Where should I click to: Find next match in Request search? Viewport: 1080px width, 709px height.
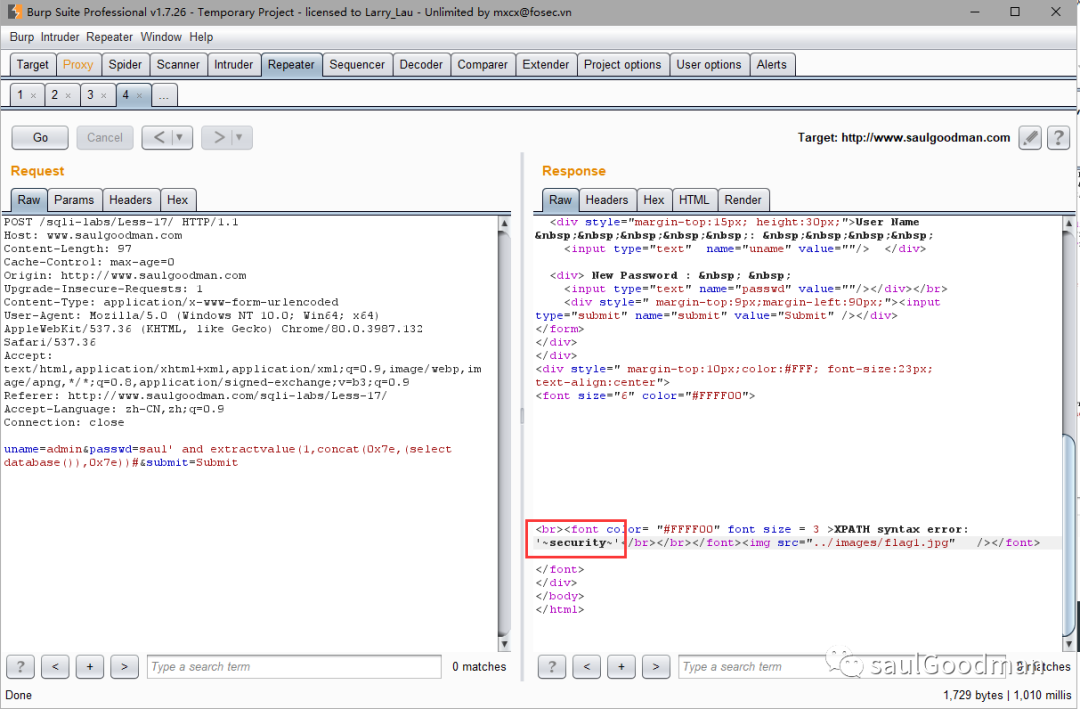point(124,667)
